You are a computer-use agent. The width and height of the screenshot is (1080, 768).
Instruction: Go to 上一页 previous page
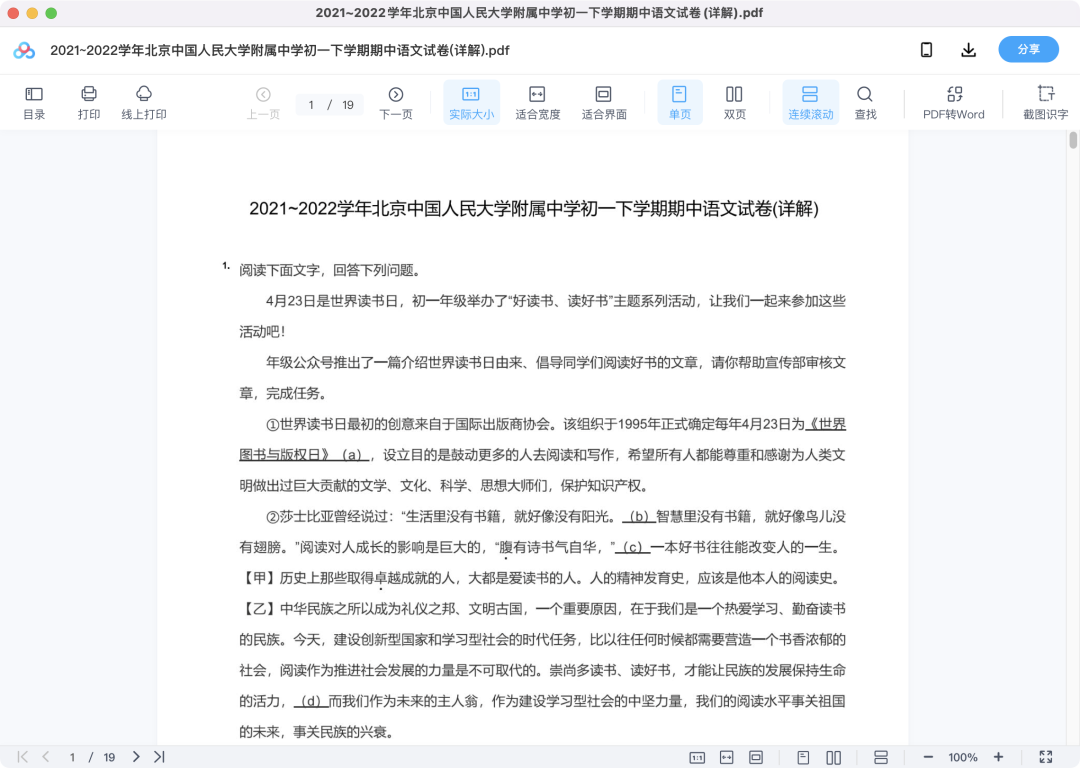(x=263, y=103)
